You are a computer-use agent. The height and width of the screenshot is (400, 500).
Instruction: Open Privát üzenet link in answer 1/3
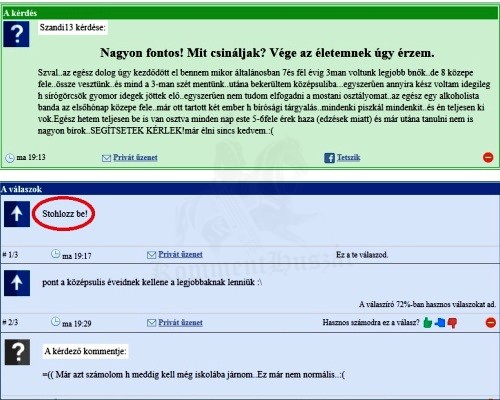pos(180,254)
